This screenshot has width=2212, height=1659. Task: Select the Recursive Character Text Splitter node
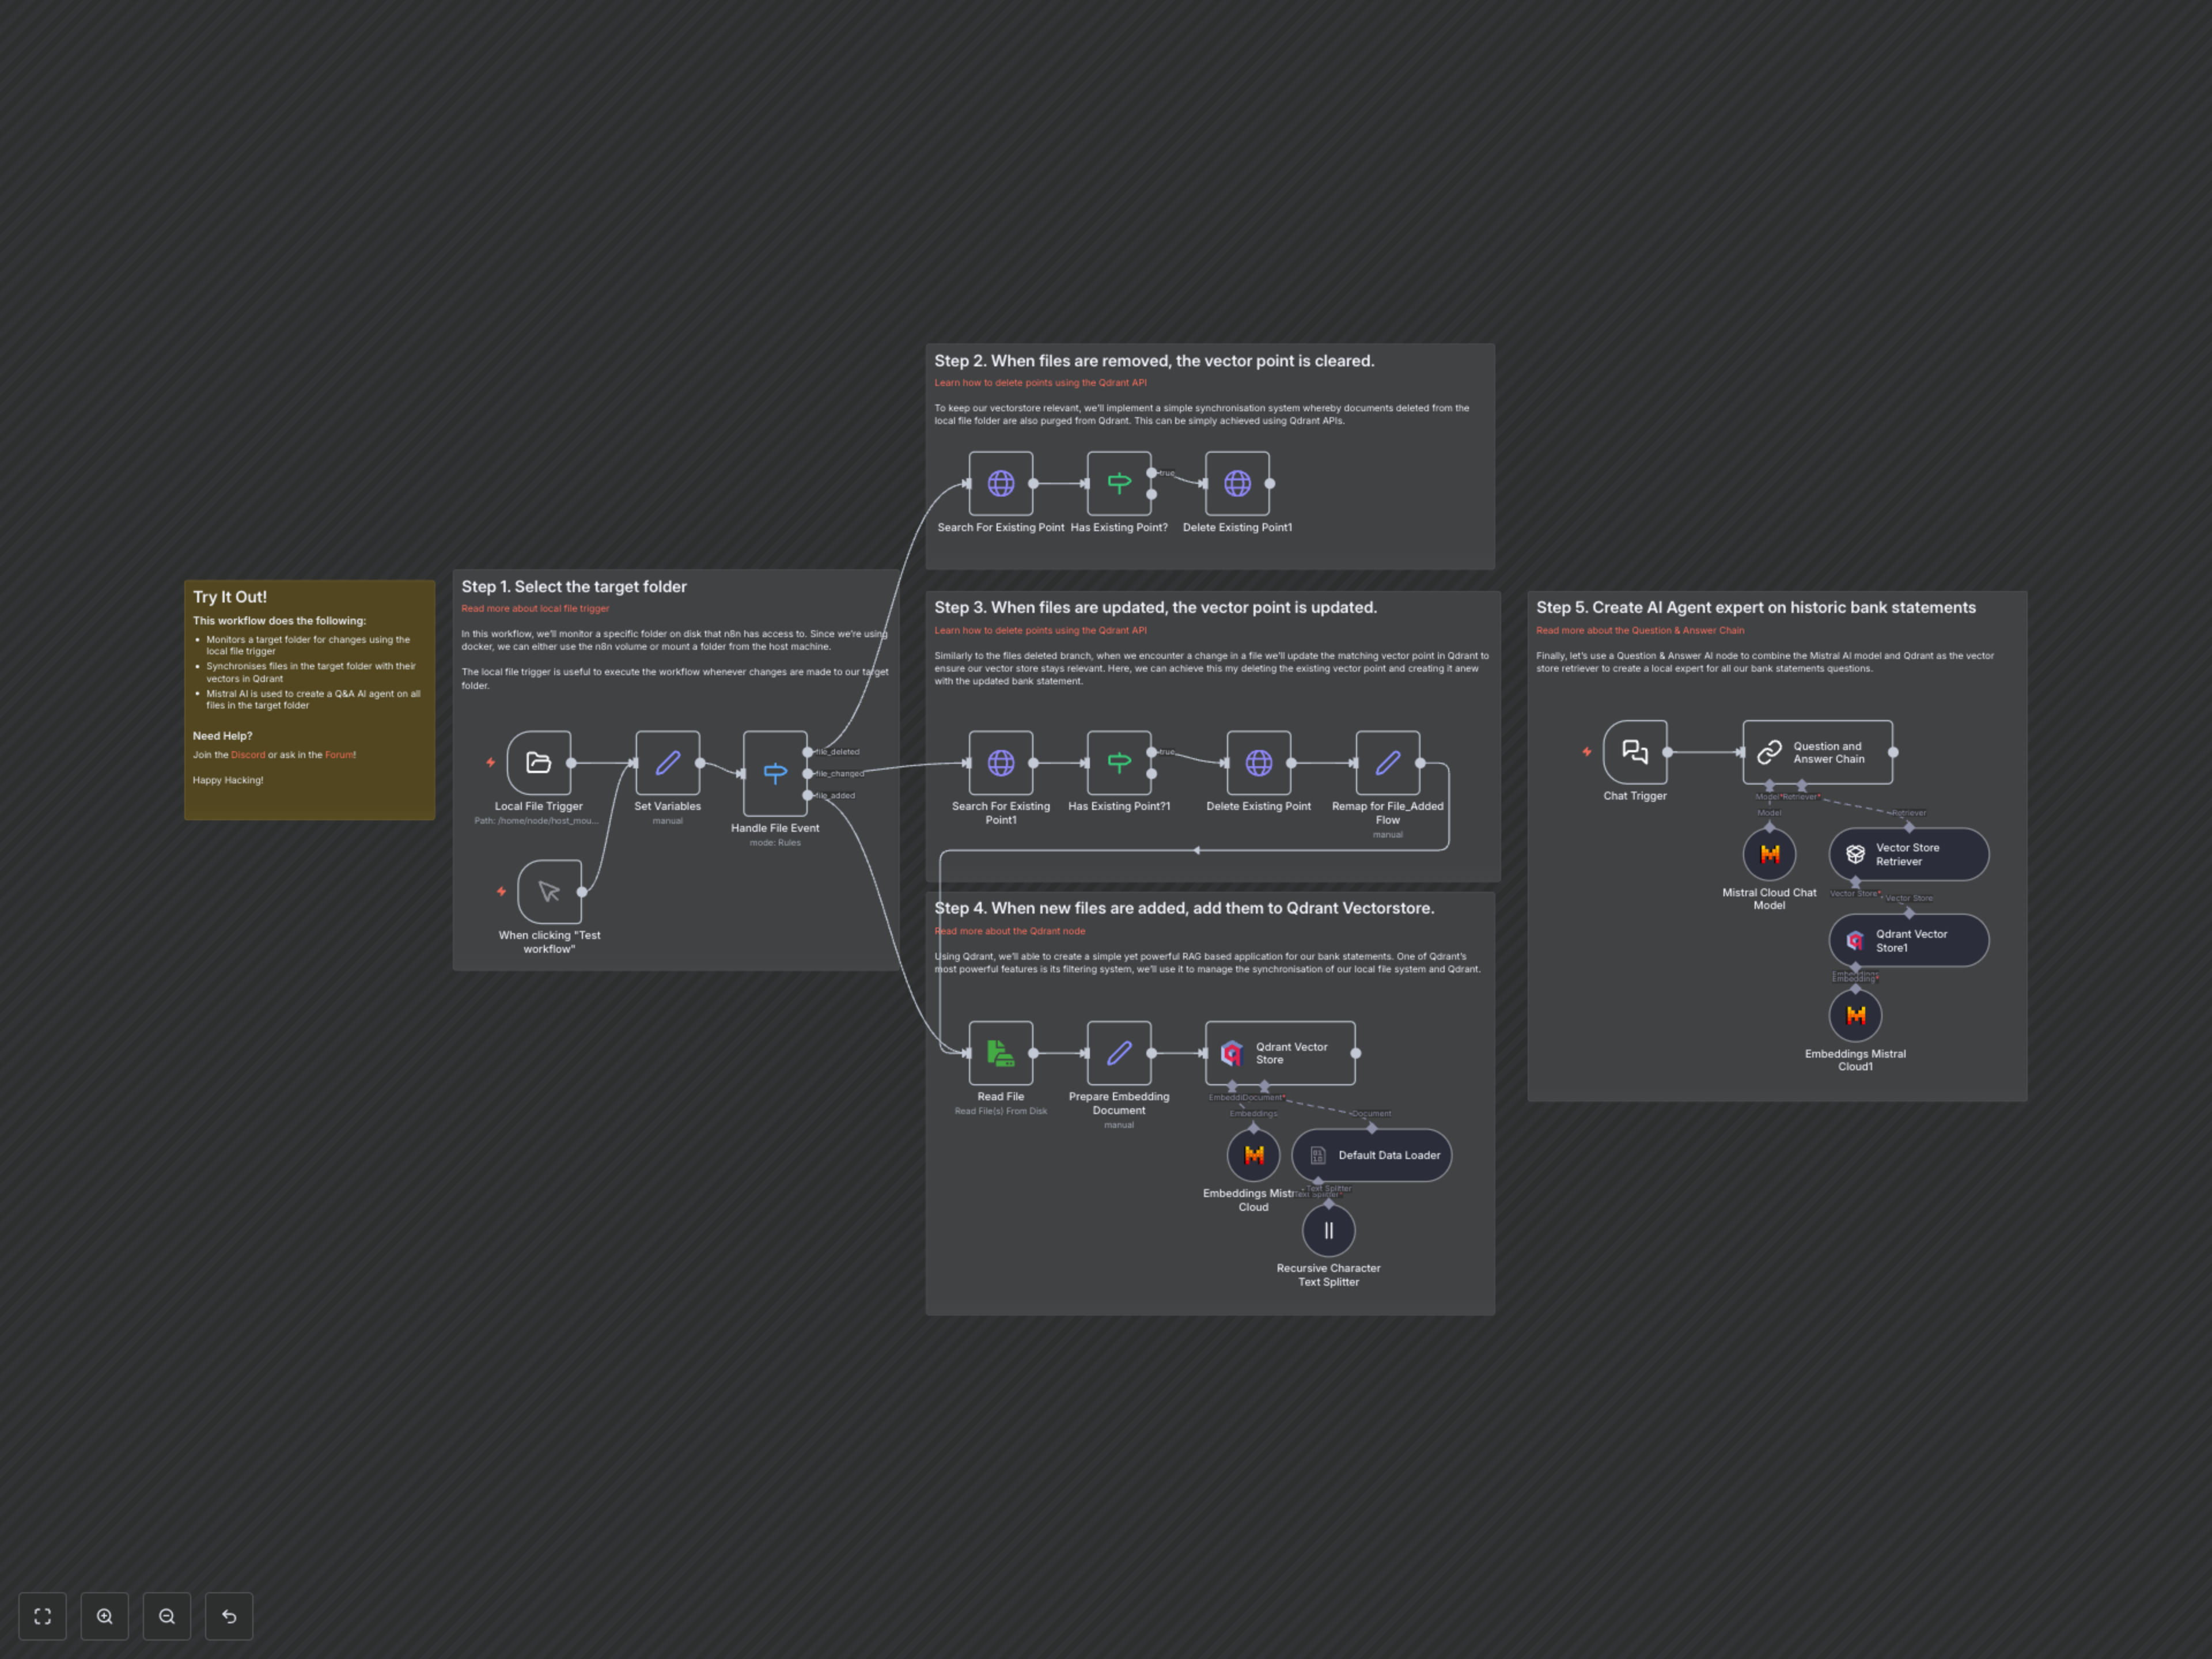(1328, 1230)
